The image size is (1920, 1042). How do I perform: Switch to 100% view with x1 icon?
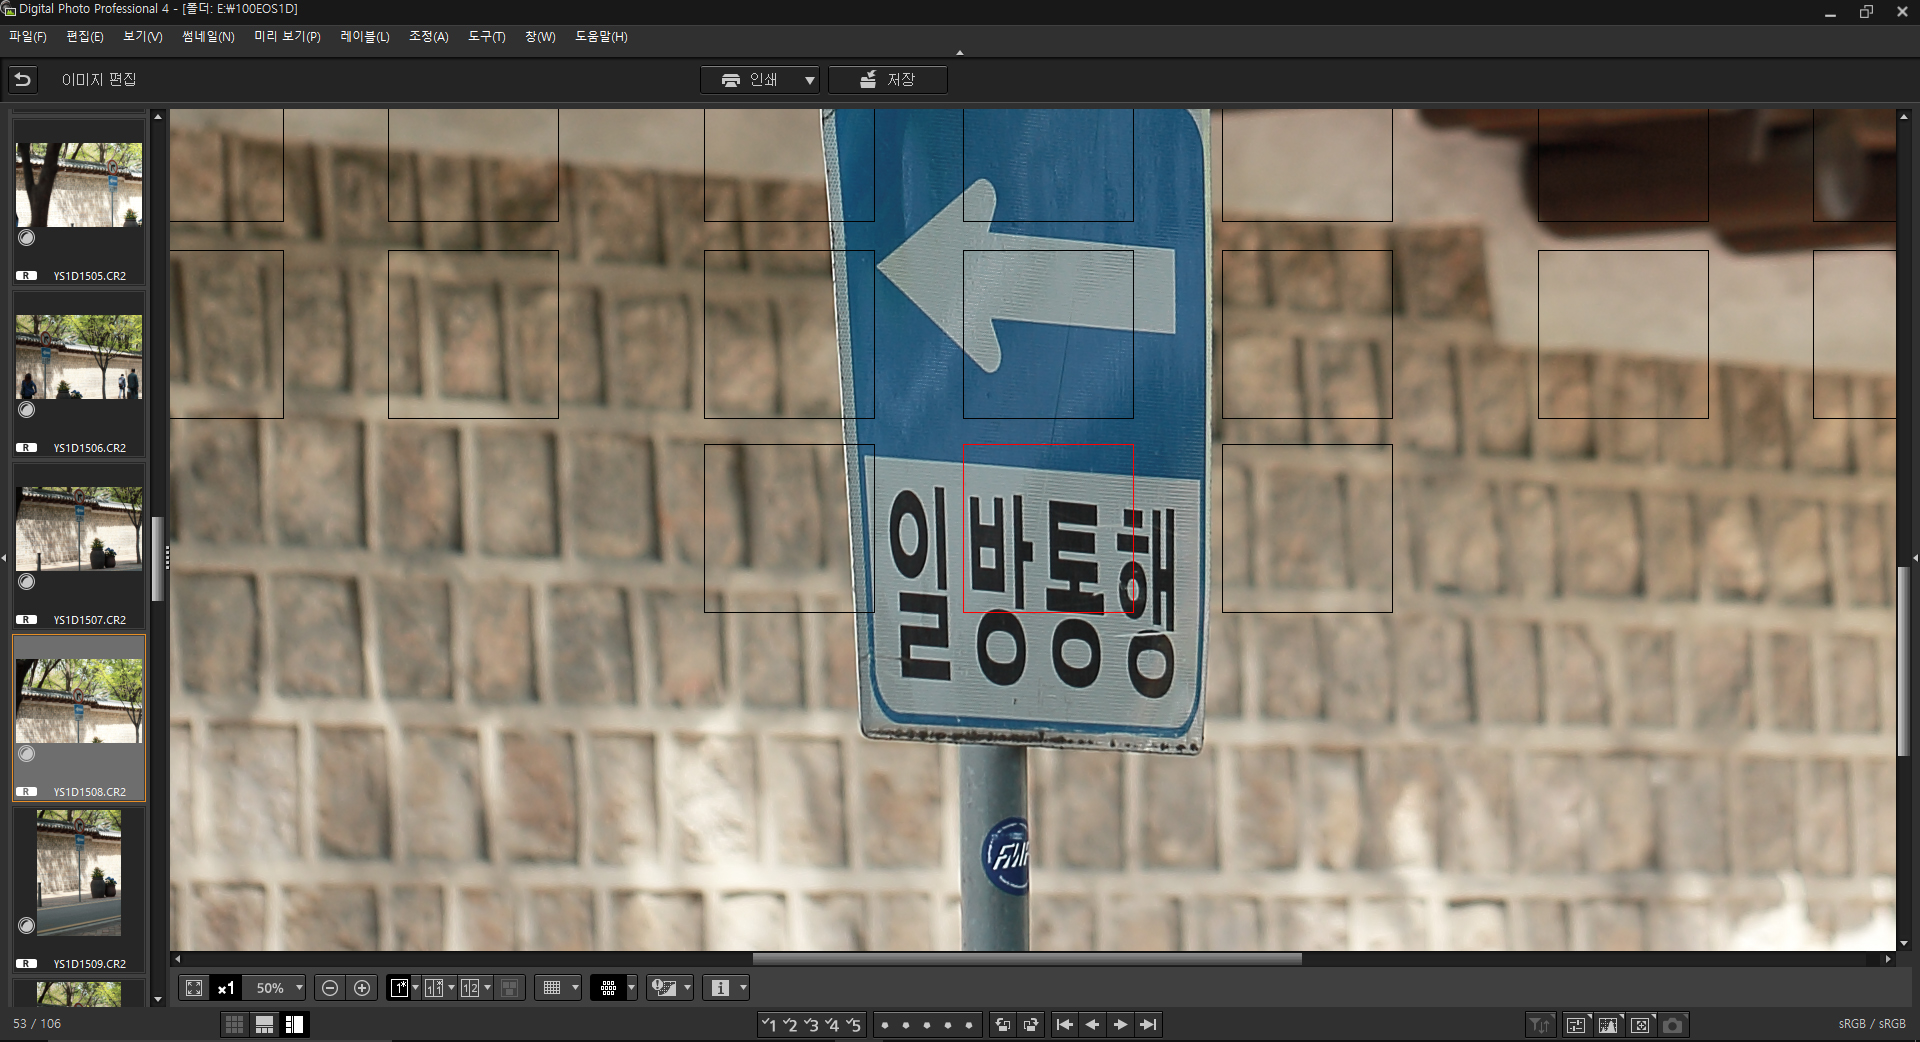point(226,988)
